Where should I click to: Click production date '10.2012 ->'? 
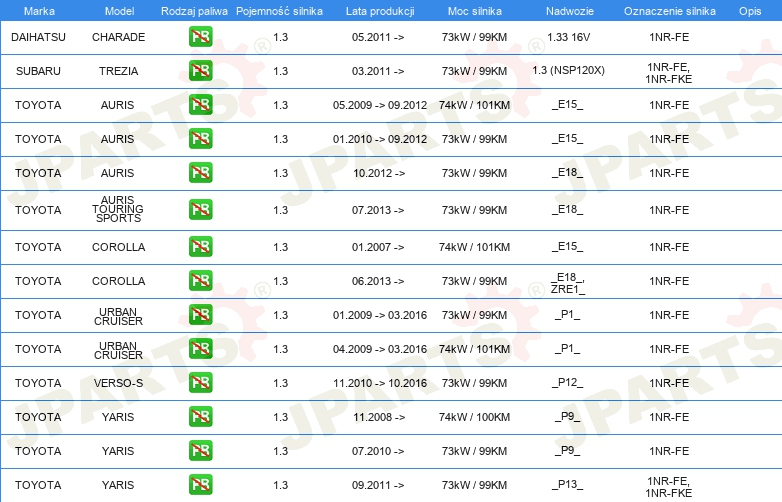379,173
